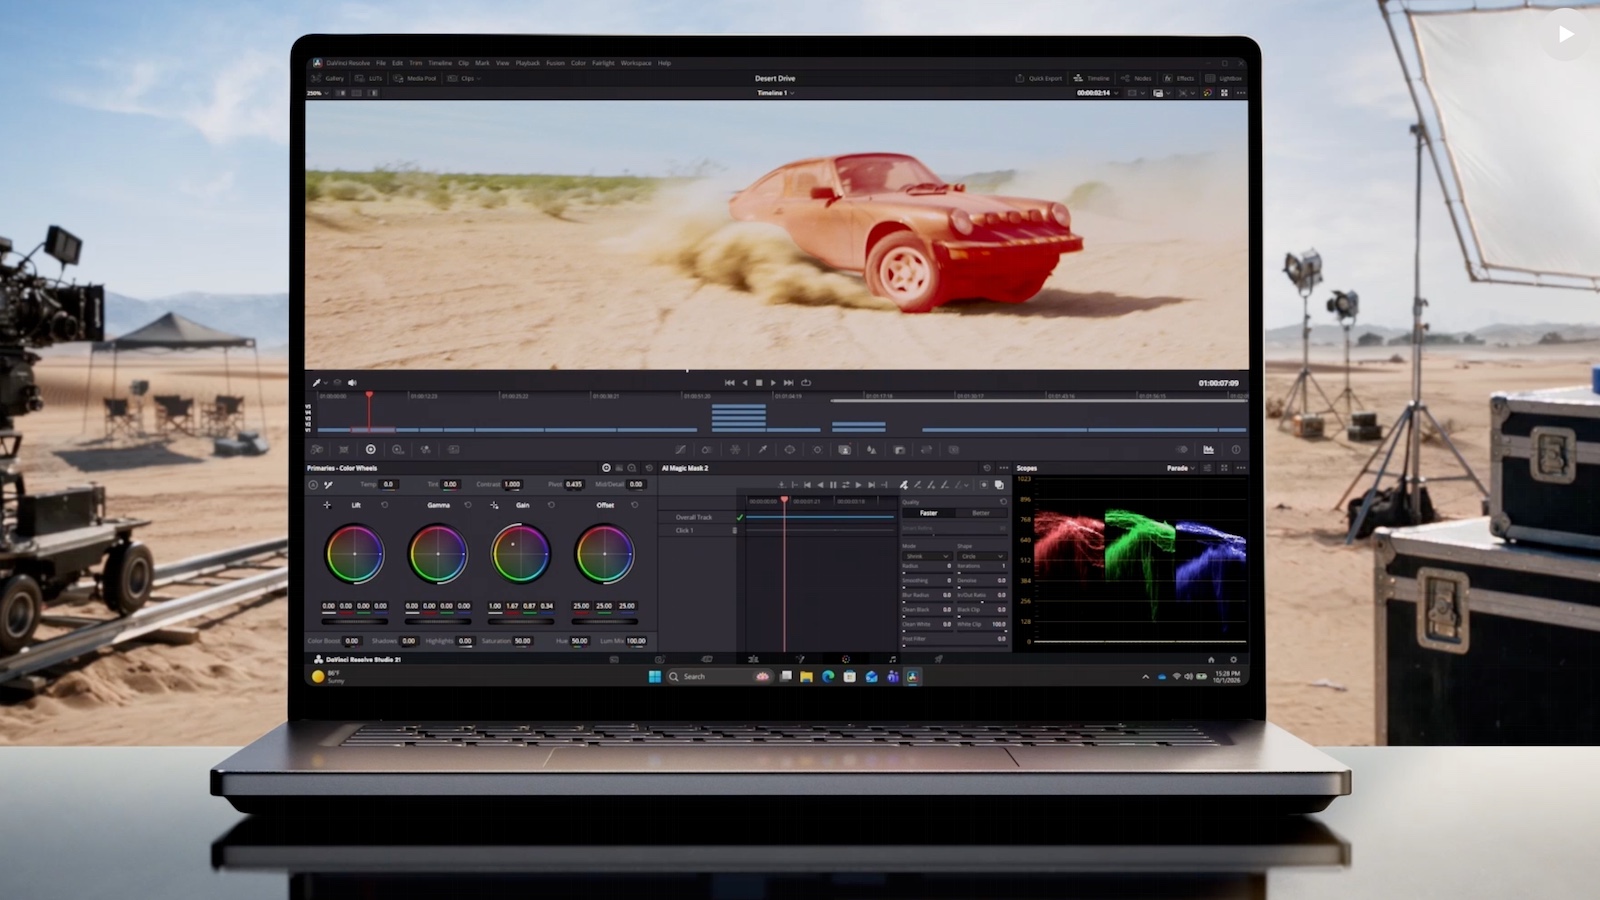Click the Quick Export button
Image resolution: width=1600 pixels, height=900 pixels.
[1039, 78]
